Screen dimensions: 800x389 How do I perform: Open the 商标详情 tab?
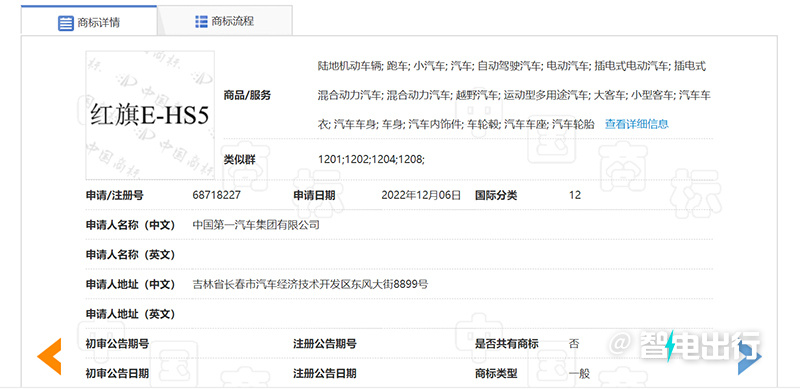[89, 21]
